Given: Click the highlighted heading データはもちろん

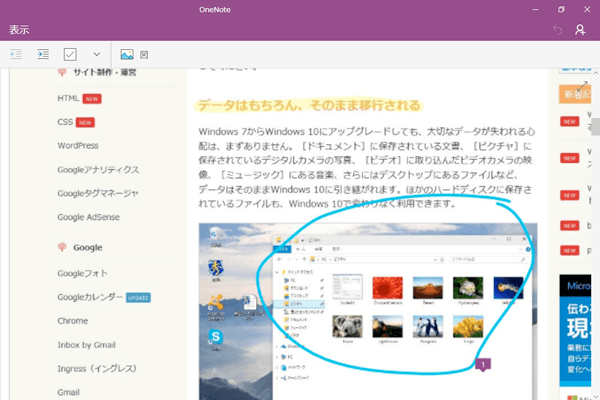Looking at the screenshot, I should [309, 105].
